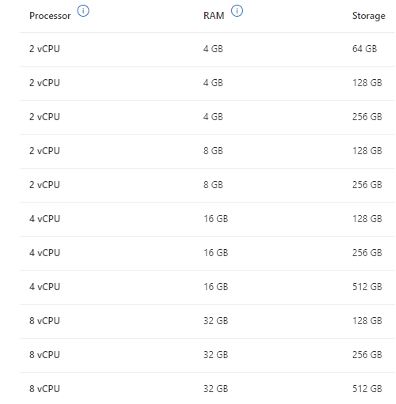The height and width of the screenshot is (404, 396).
Task: Select the 8 vCPU 32 GB 128 GB row
Action: pos(207,321)
